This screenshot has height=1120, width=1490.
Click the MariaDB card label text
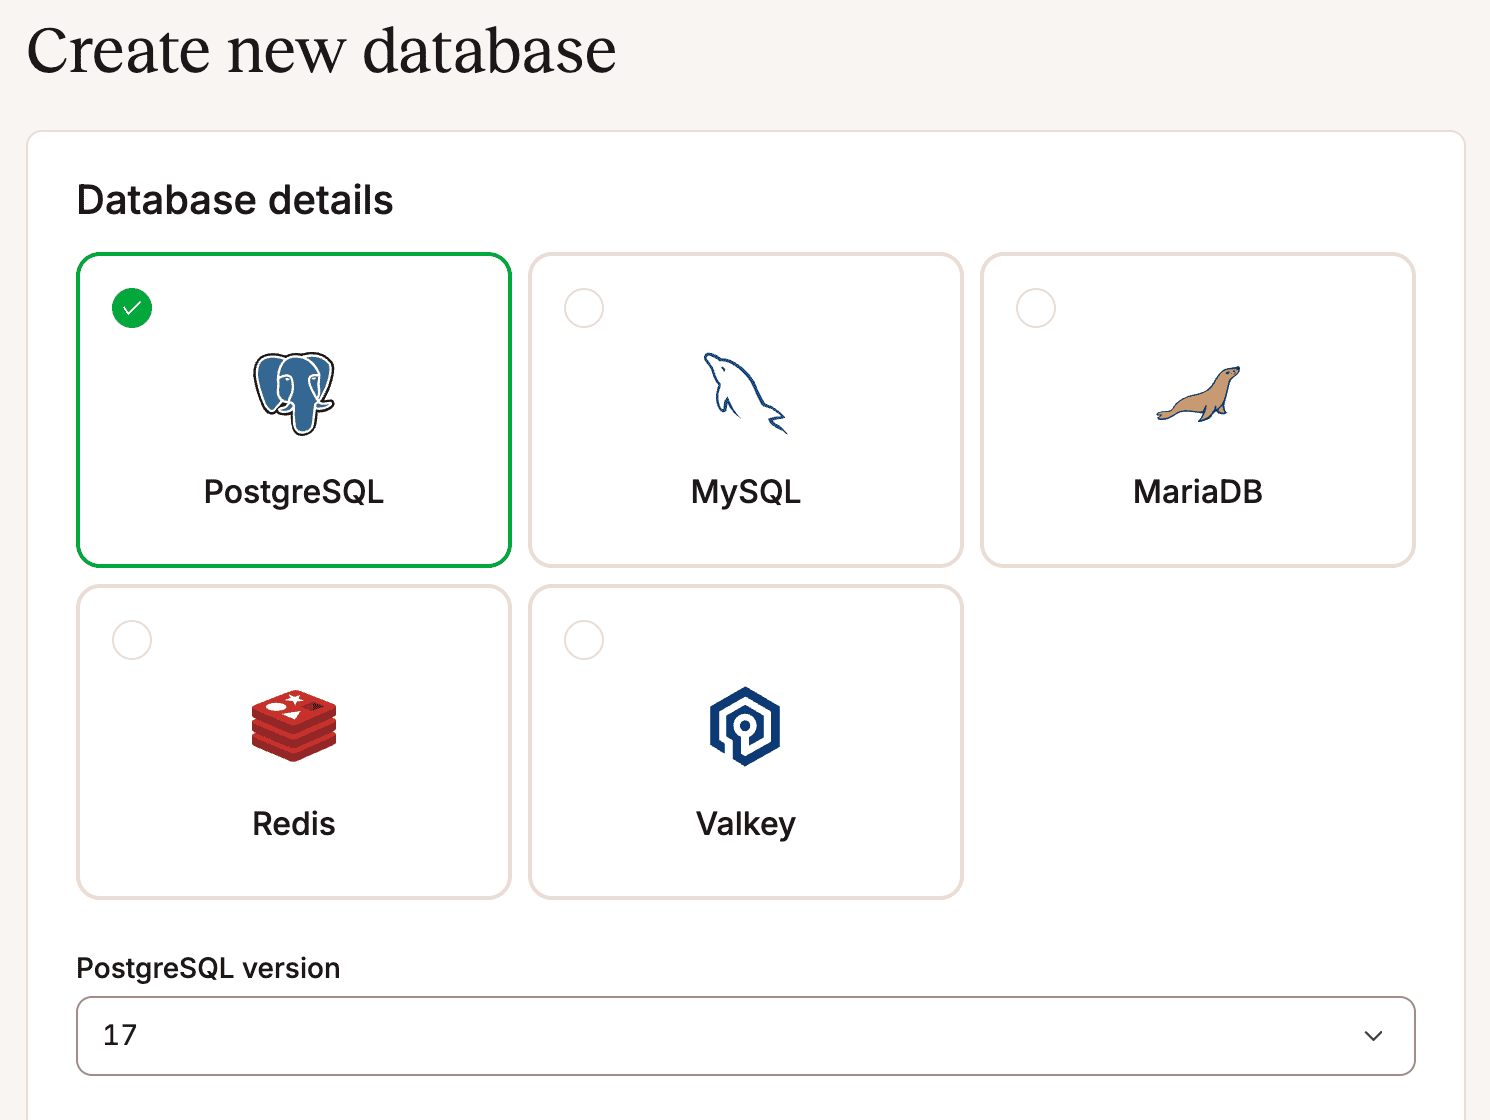1198,492
